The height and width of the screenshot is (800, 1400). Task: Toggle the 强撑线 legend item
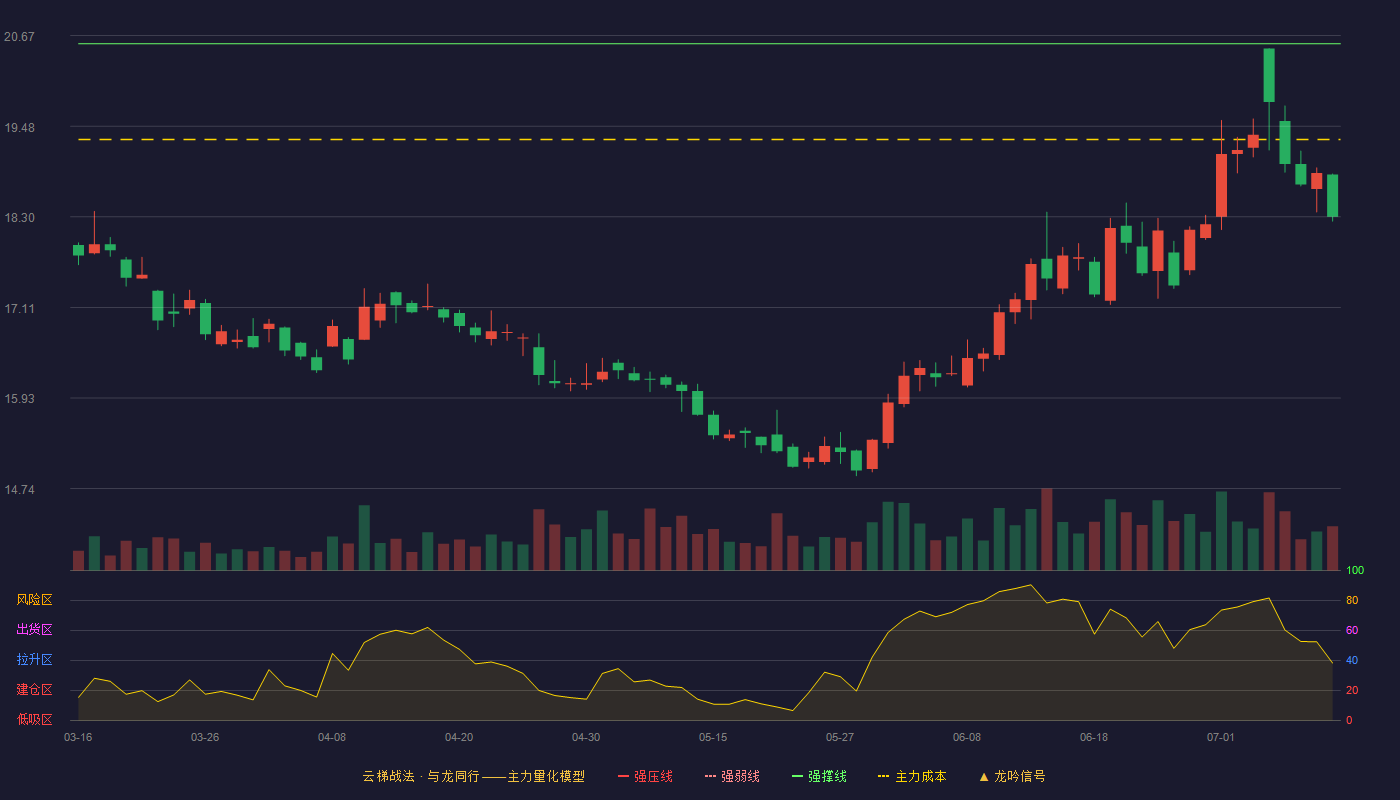click(x=819, y=776)
